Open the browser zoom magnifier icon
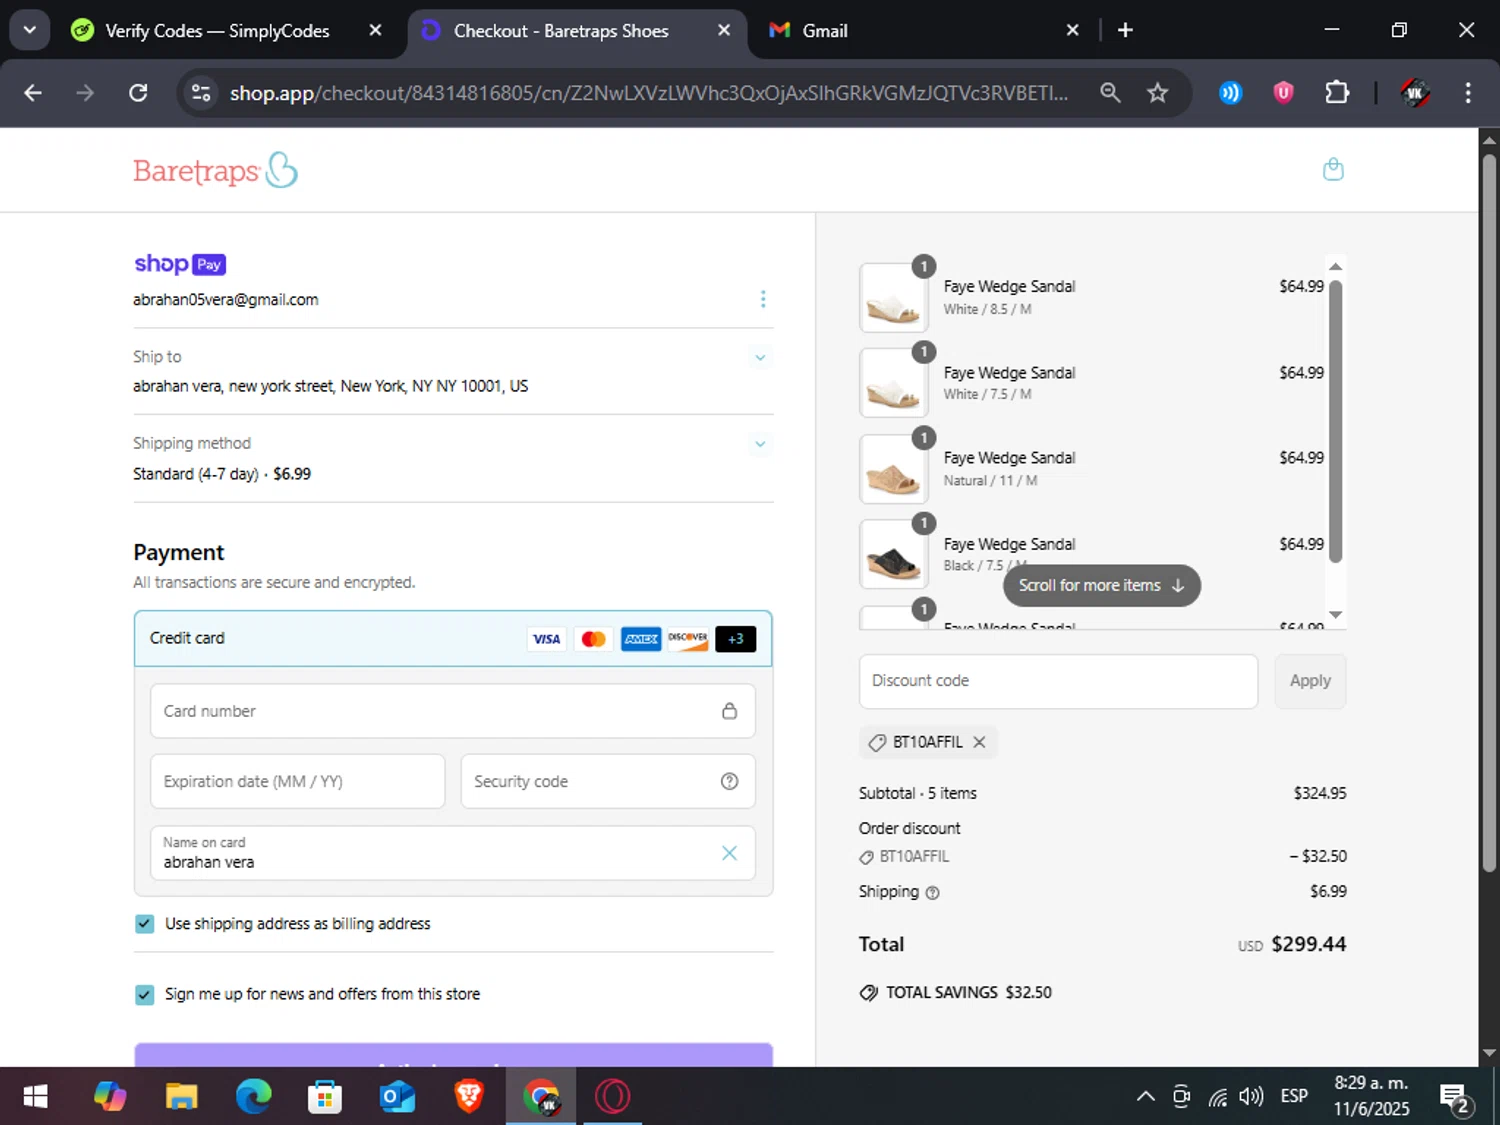 click(x=1110, y=93)
